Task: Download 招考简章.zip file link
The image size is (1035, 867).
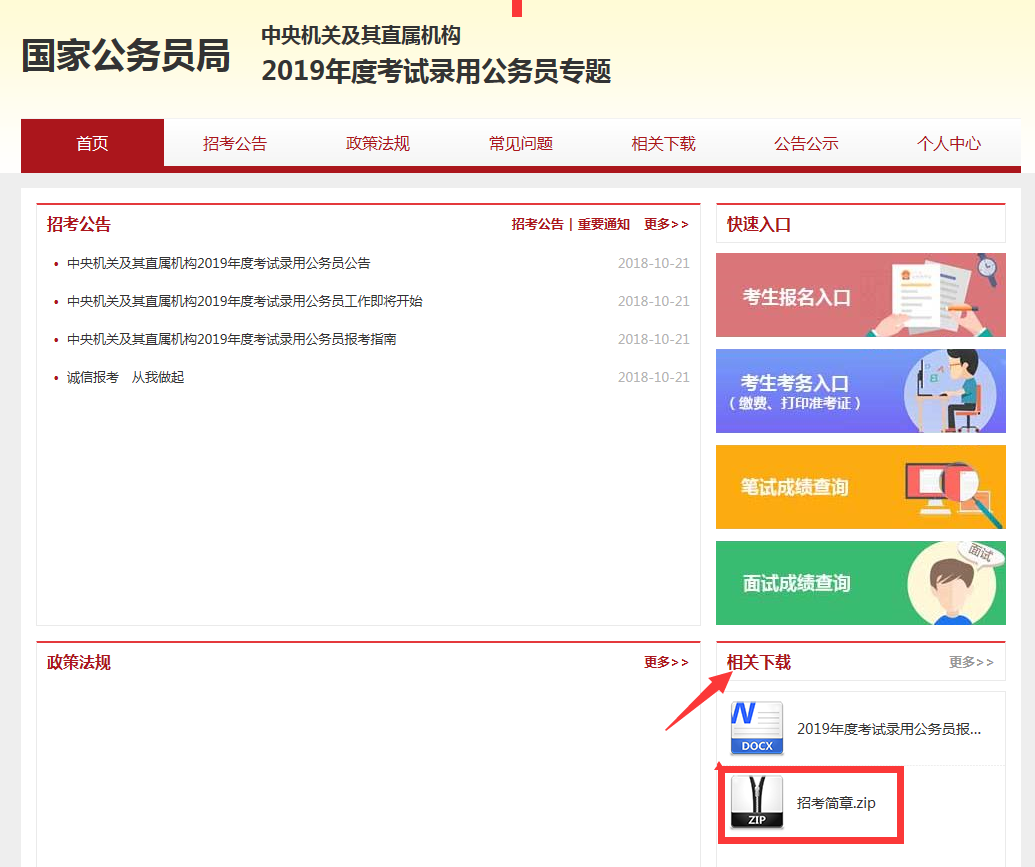Action: coord(836,803)
